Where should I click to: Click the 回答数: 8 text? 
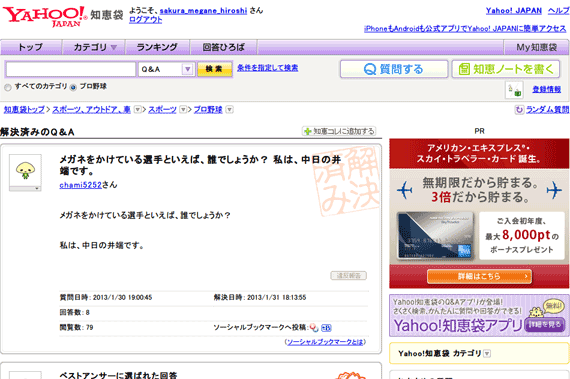click(75, 313)
